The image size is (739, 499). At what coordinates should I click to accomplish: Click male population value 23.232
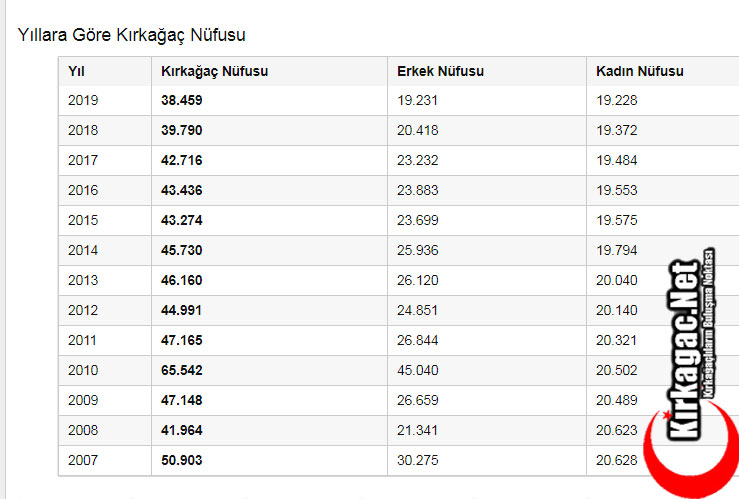click(417, 161)
